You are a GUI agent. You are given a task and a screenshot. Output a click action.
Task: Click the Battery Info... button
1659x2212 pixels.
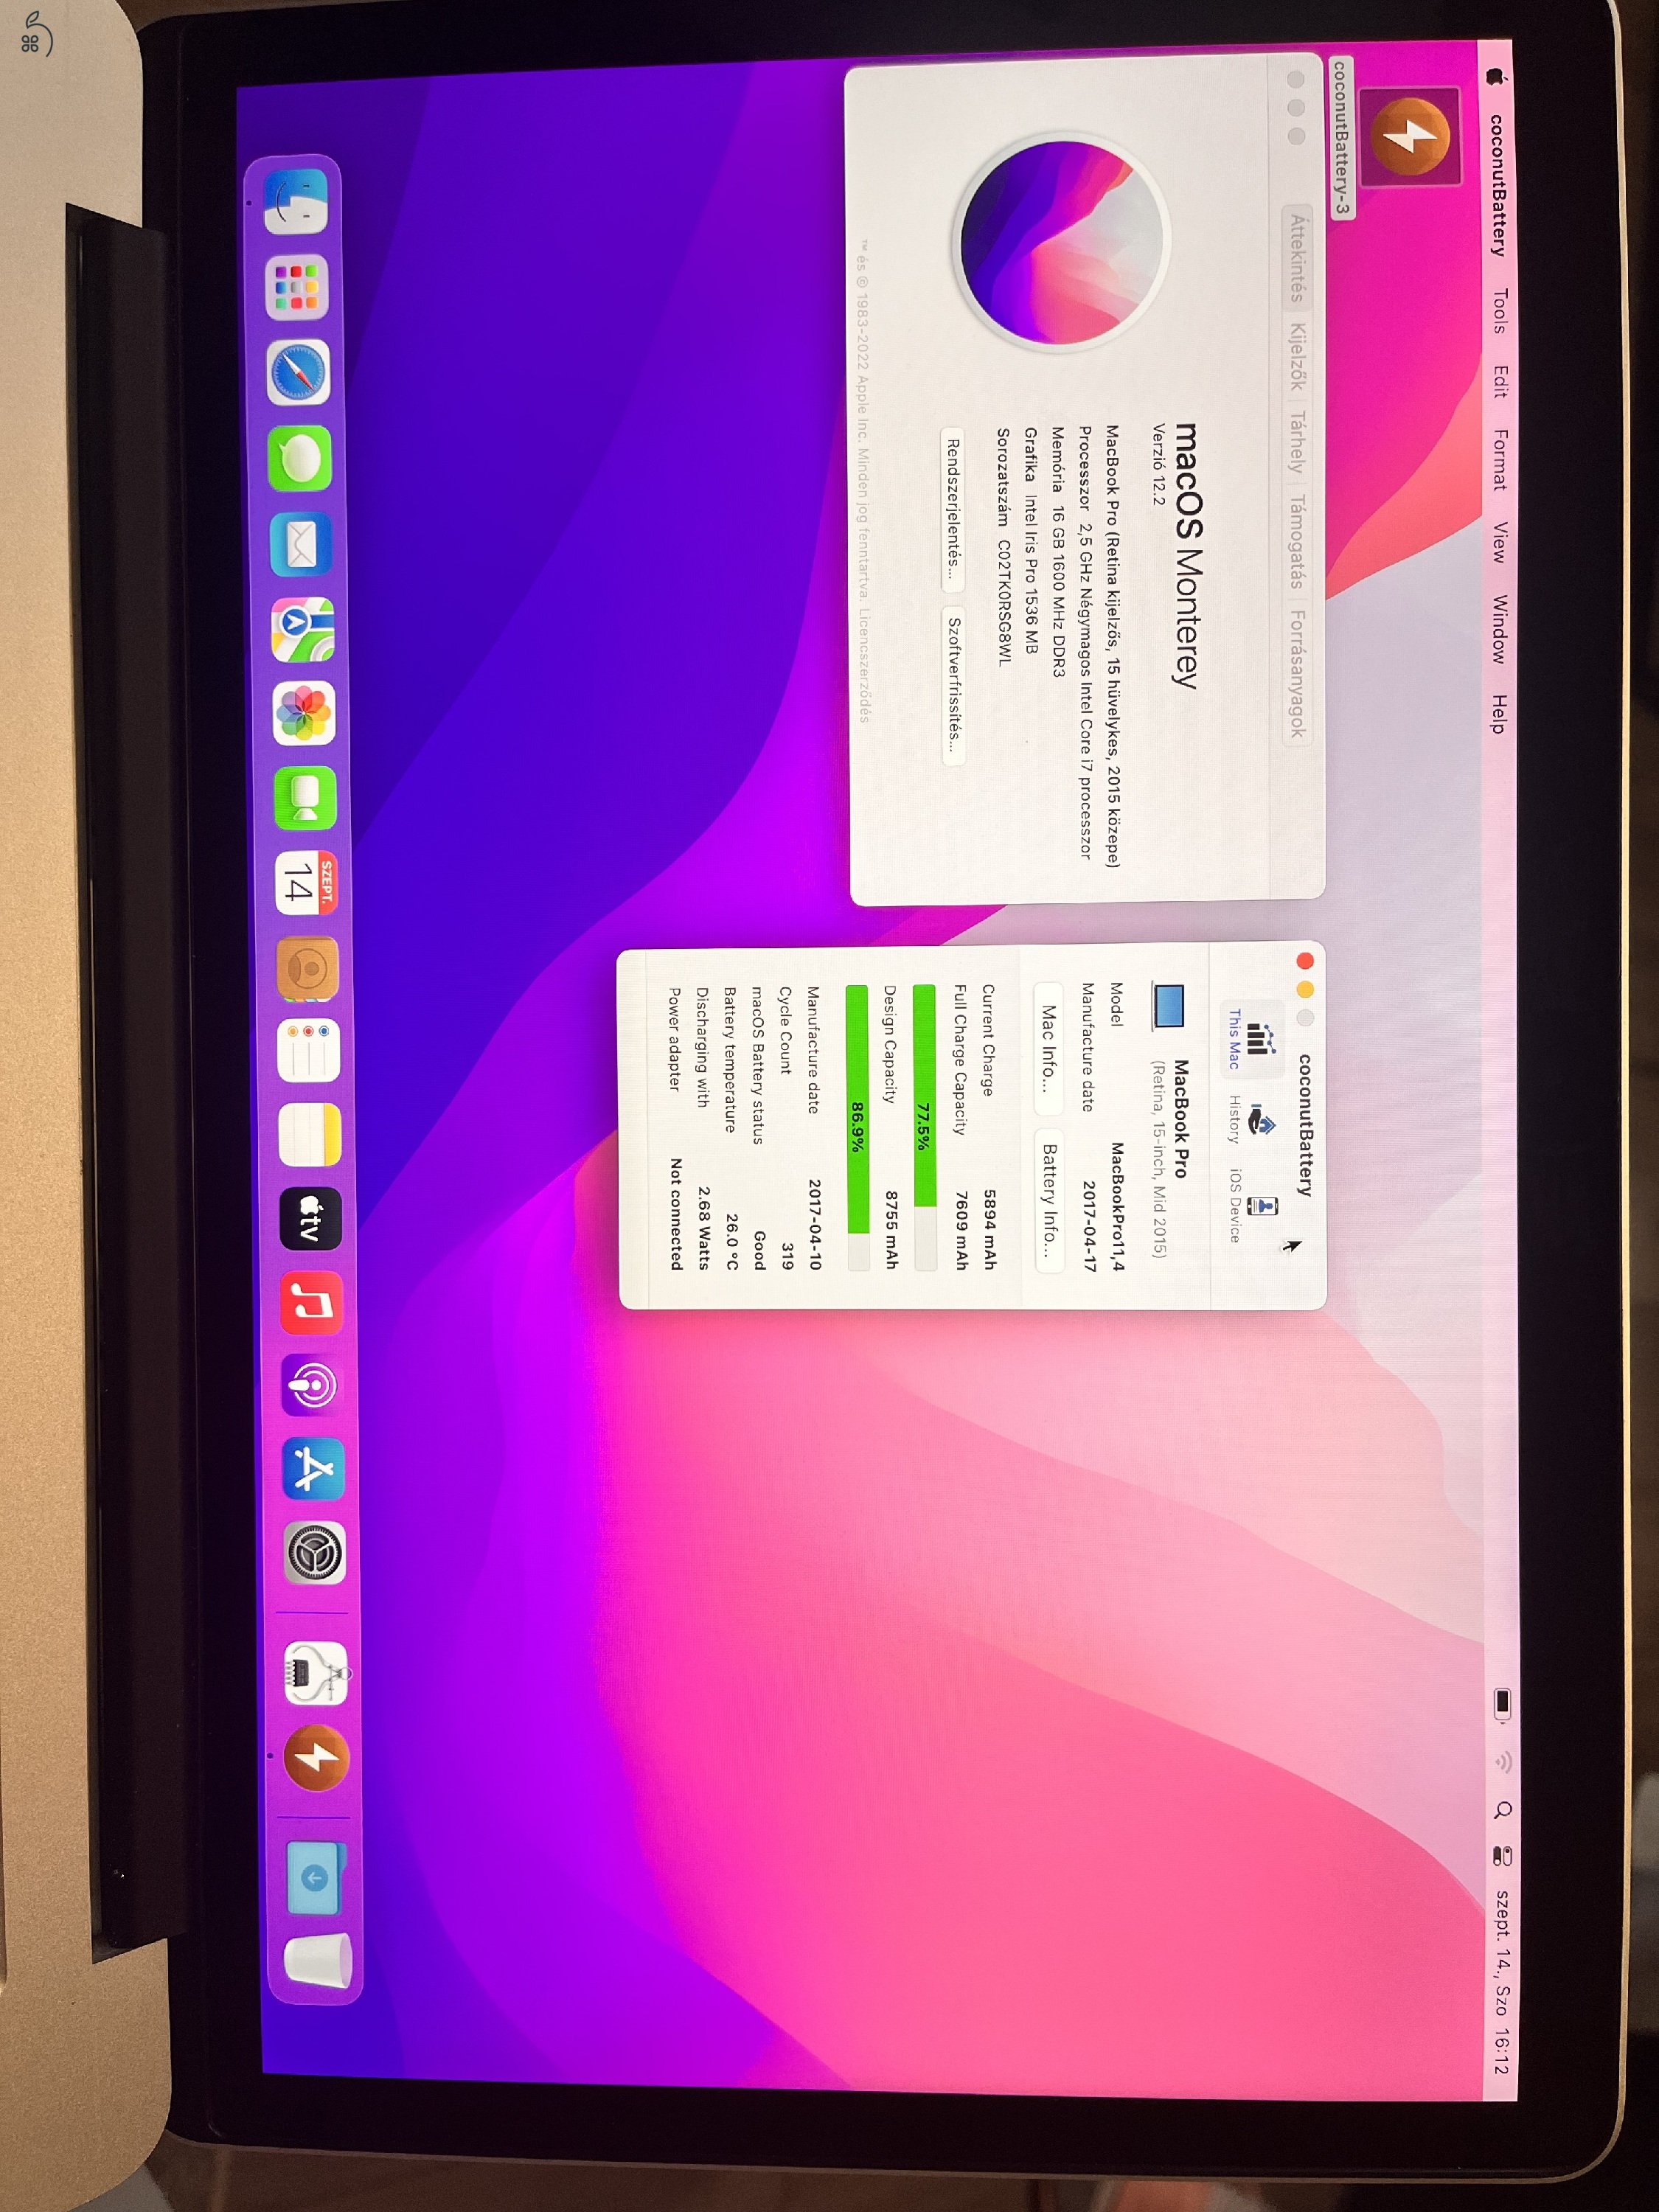pyautogui.click(x=1049, y=1200)
